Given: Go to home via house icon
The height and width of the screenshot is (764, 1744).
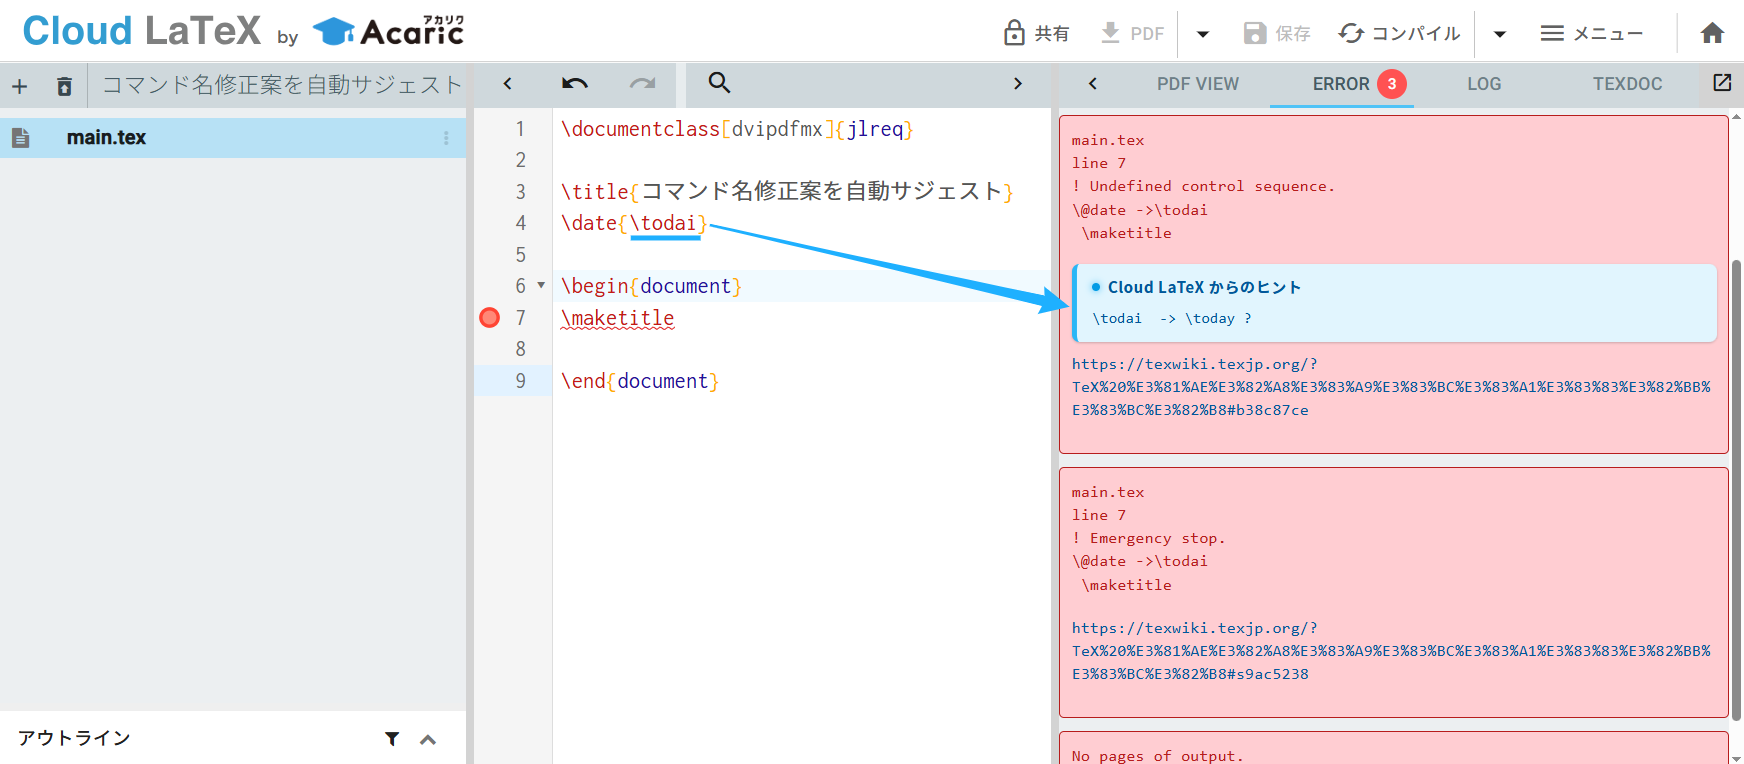Looking at the screenshot, I should point(1712,33).
